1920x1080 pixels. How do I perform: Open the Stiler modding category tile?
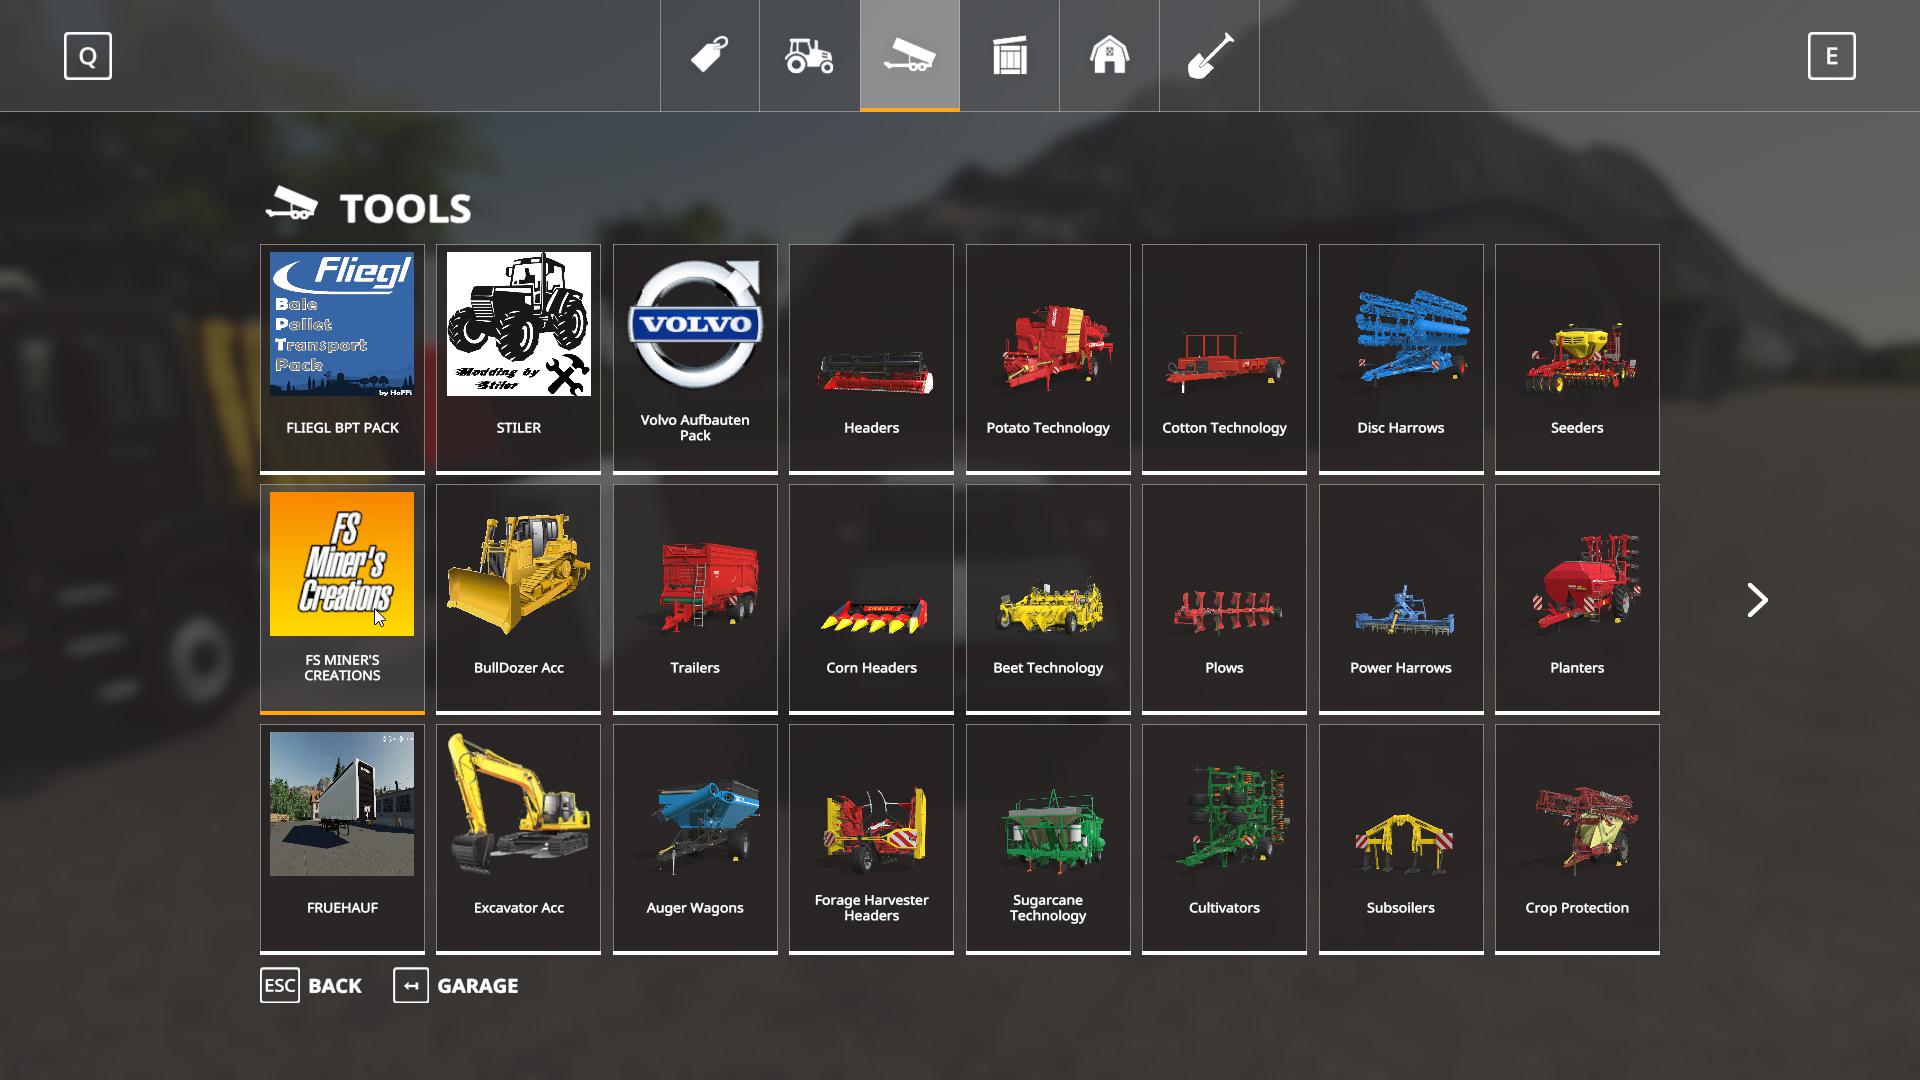pos(518,357)
